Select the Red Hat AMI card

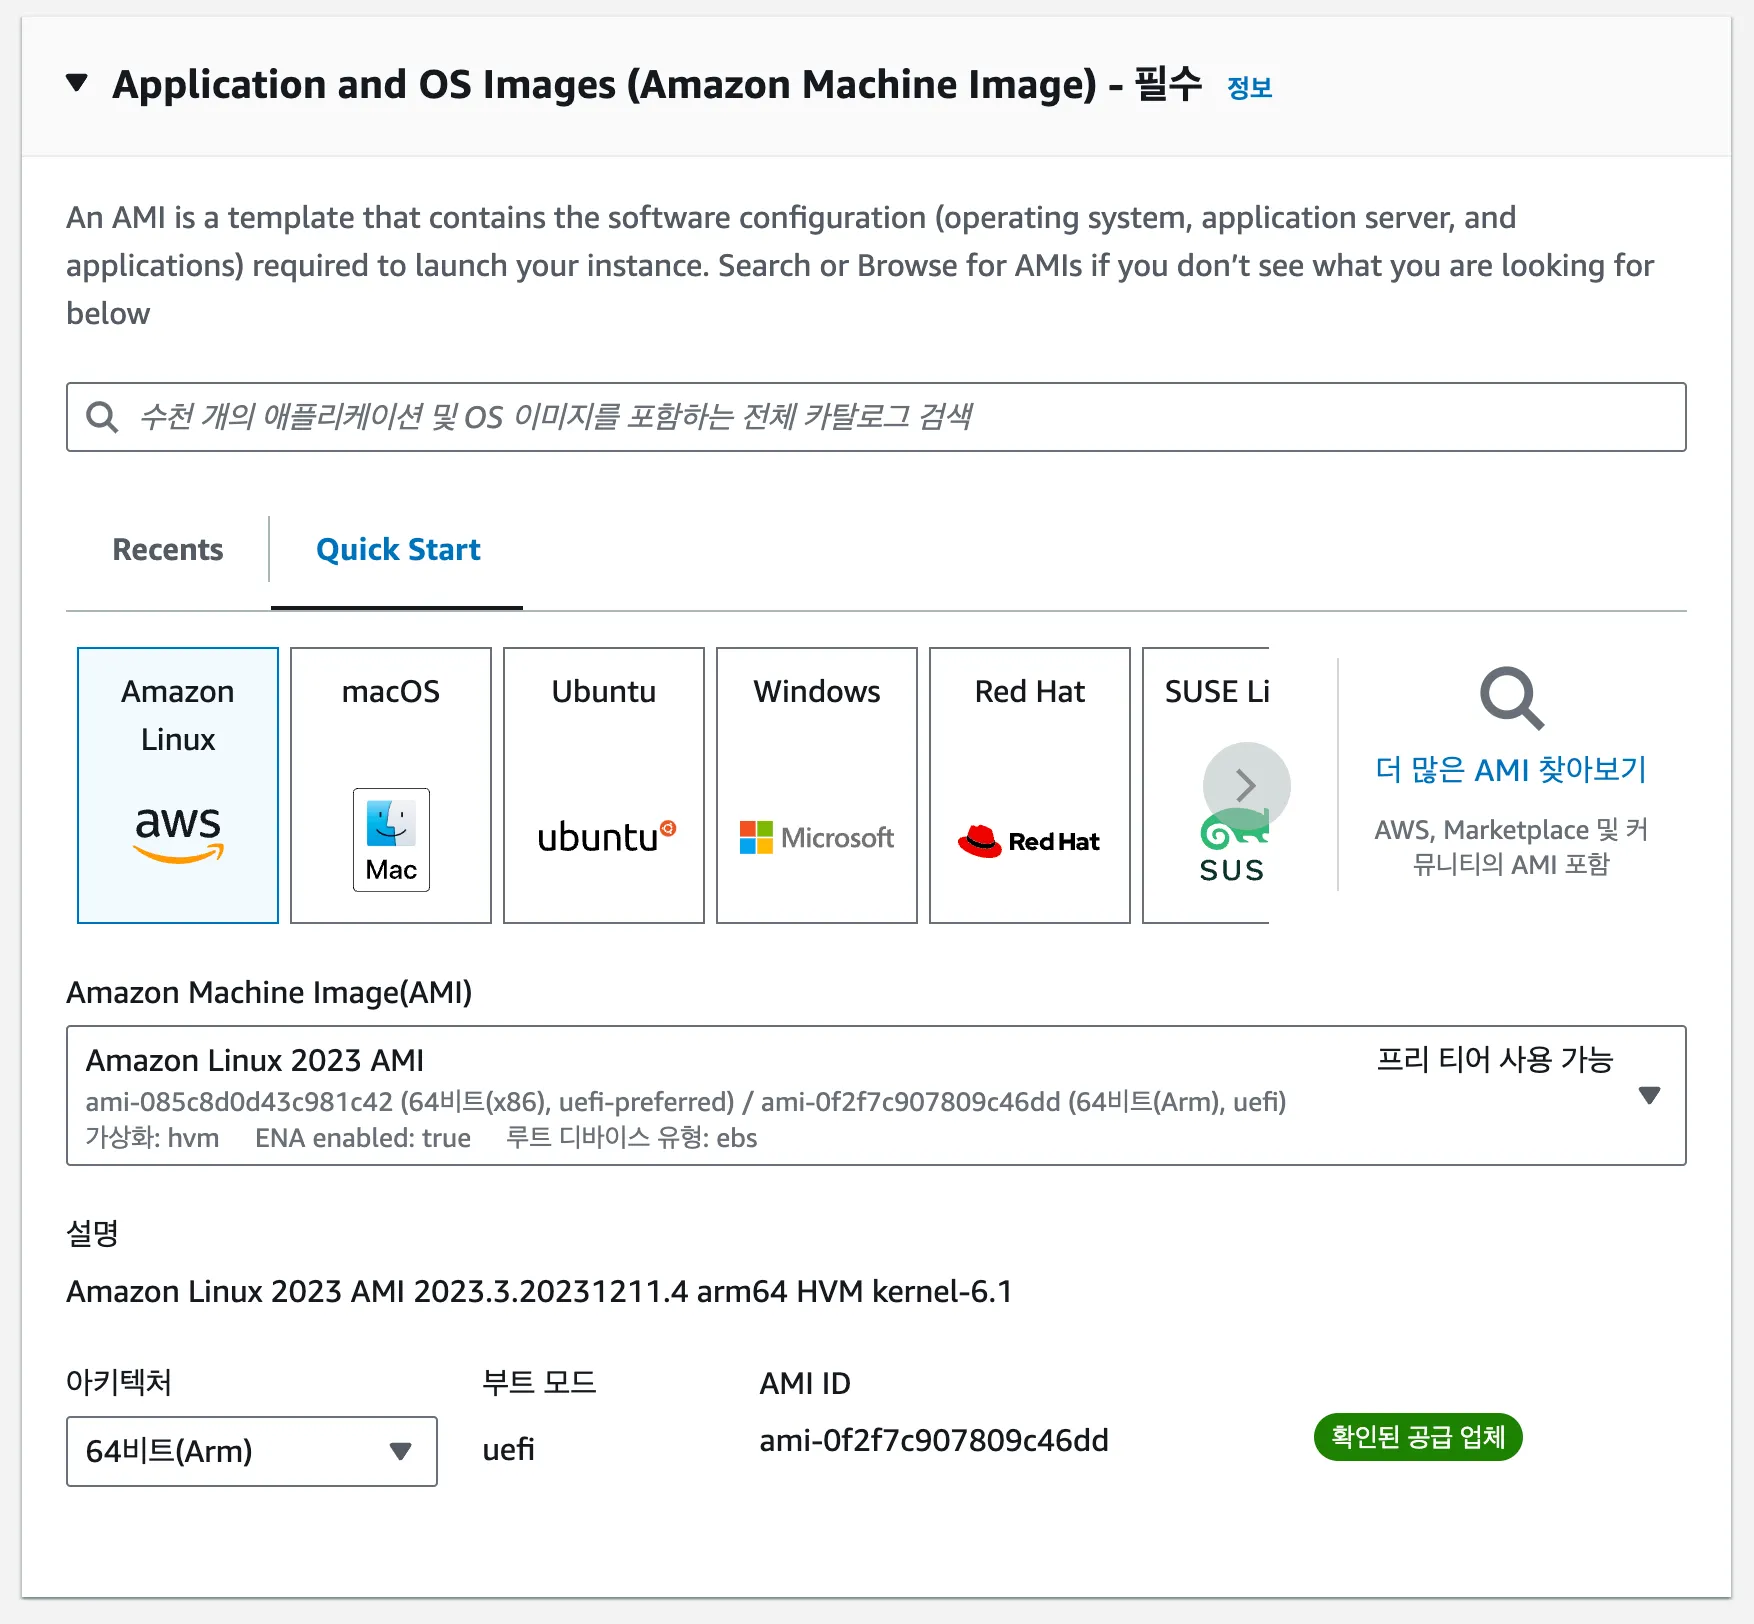click(1030, 785)
